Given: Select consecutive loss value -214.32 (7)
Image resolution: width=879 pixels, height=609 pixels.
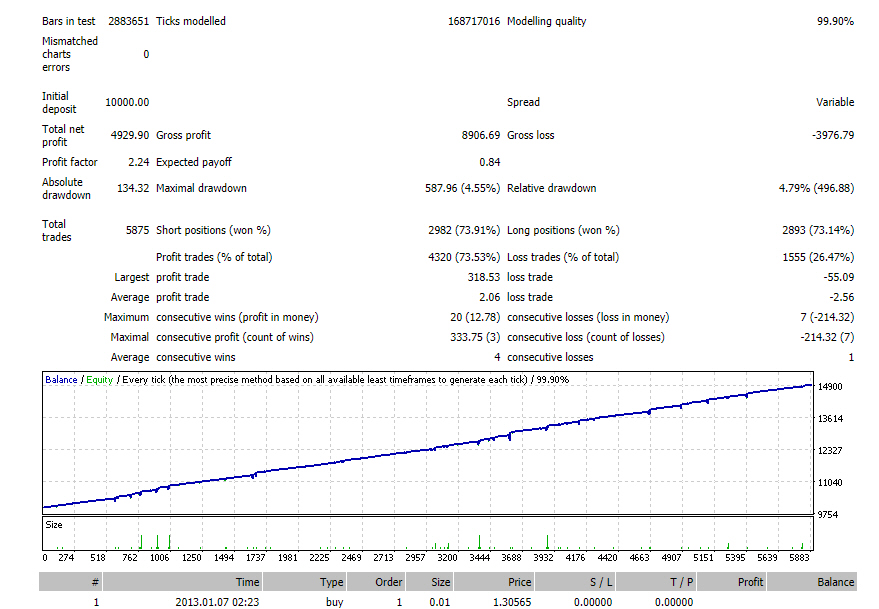Looking at the screenshot, I should click(827, 338).
